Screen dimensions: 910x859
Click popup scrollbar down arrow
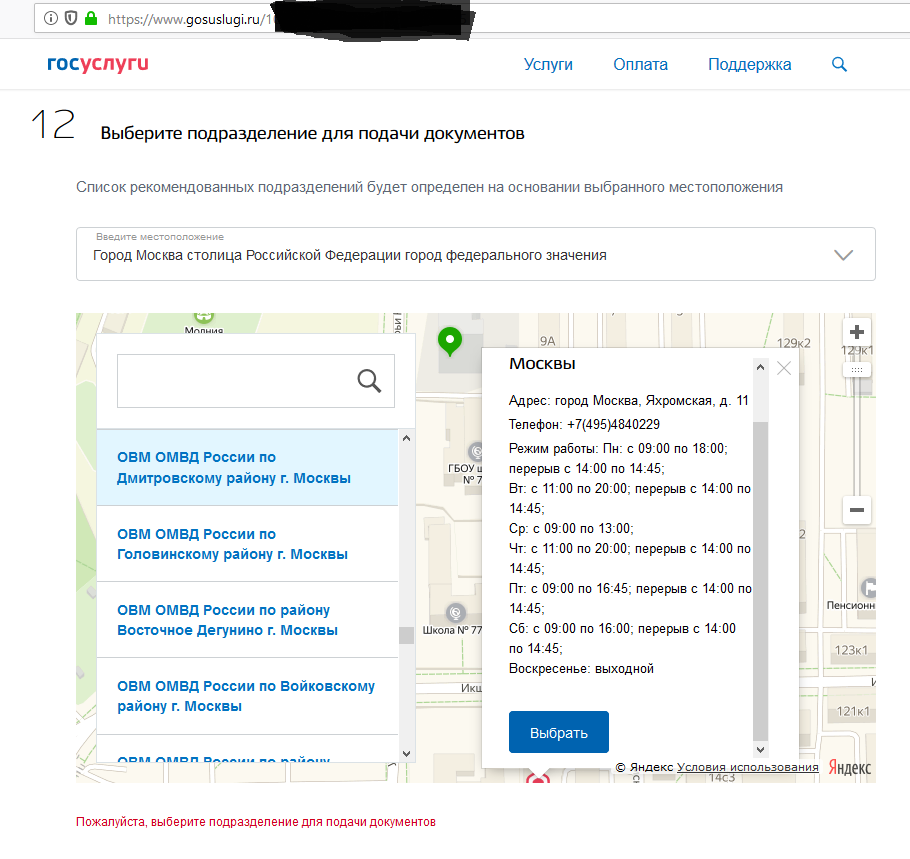[x=760, y=749]
